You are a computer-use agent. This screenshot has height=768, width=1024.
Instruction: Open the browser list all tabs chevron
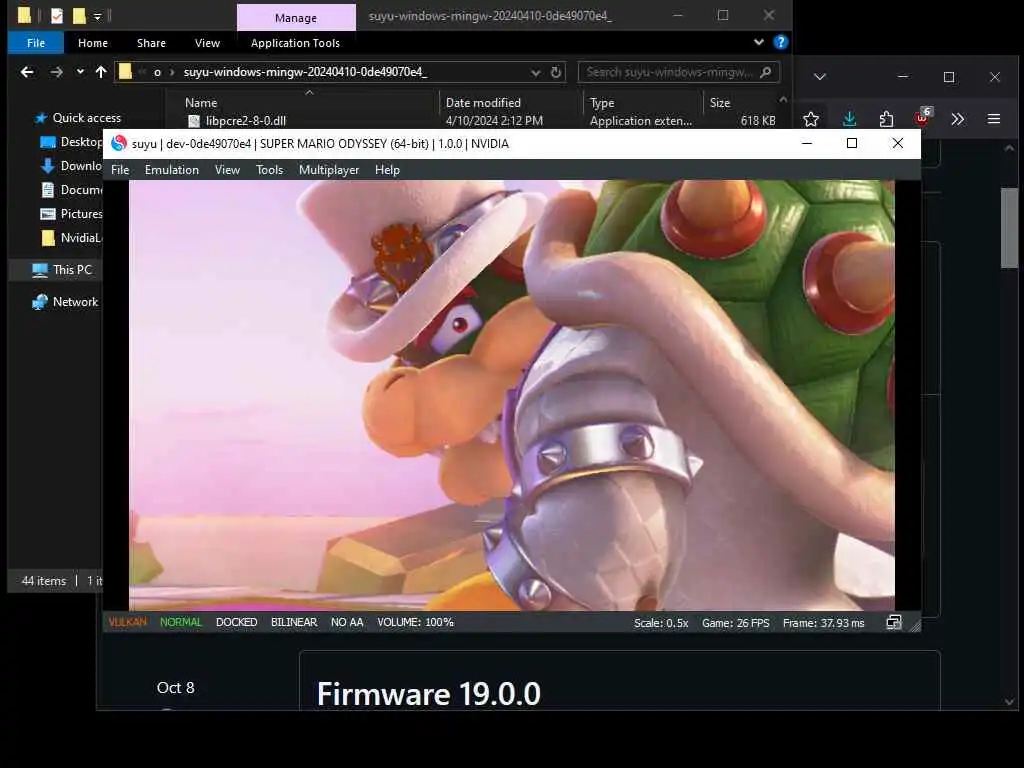point(820,77)
